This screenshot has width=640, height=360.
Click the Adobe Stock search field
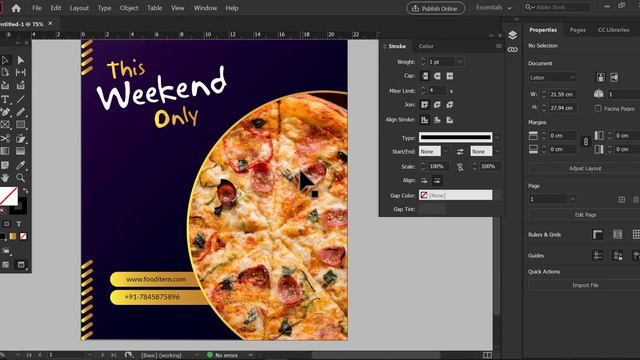coord(562,7)
